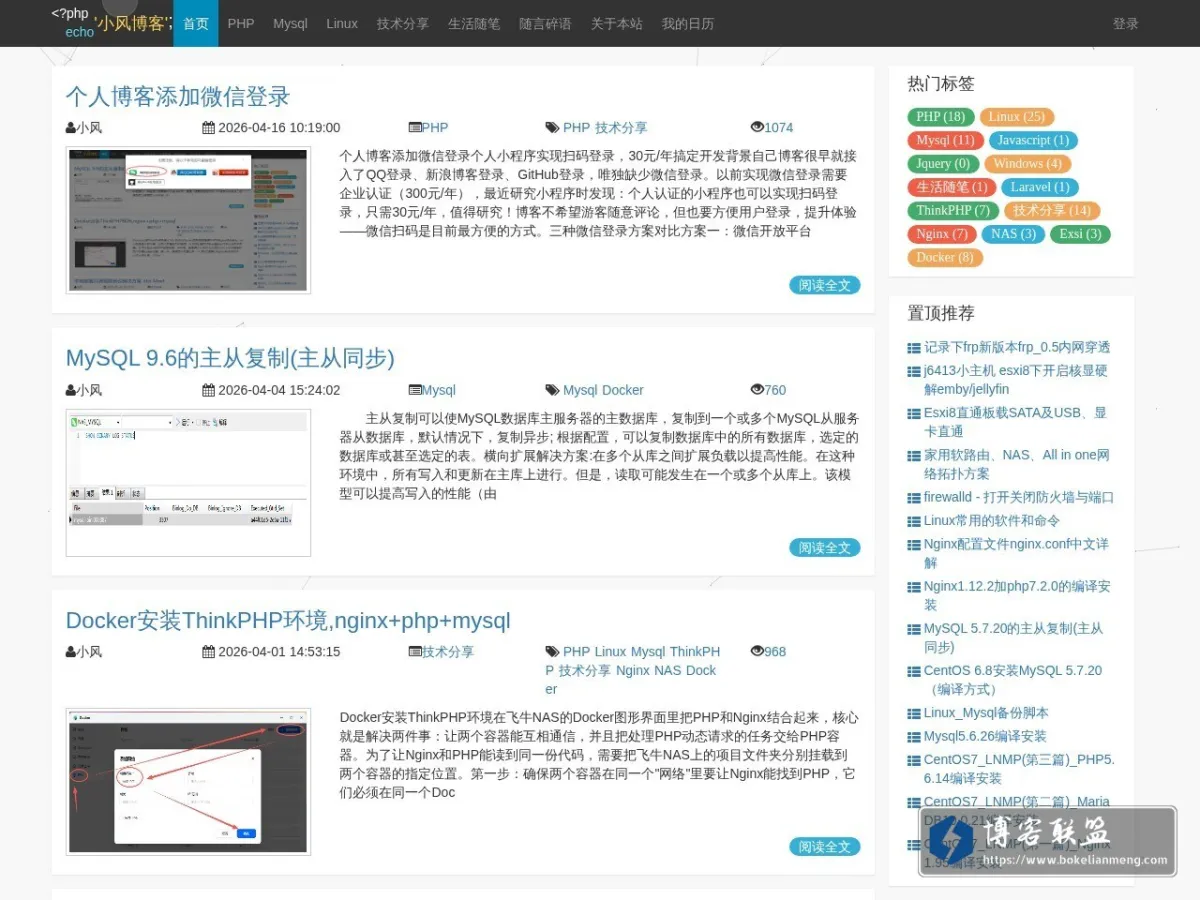Click 阅读全文 for the Docker安装ThinkPHP post
Image resolution: width=1200 pixels, height=900 pixels.
click(x=825, y=846)
